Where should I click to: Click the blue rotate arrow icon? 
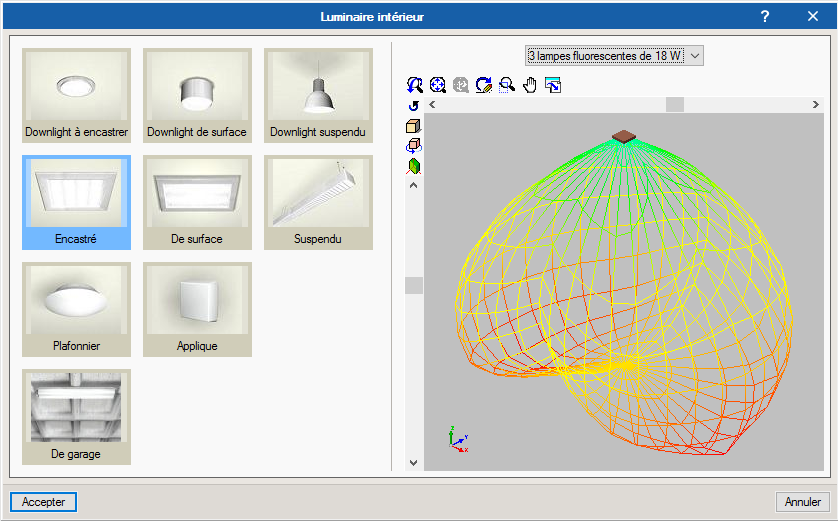point(414,105)
